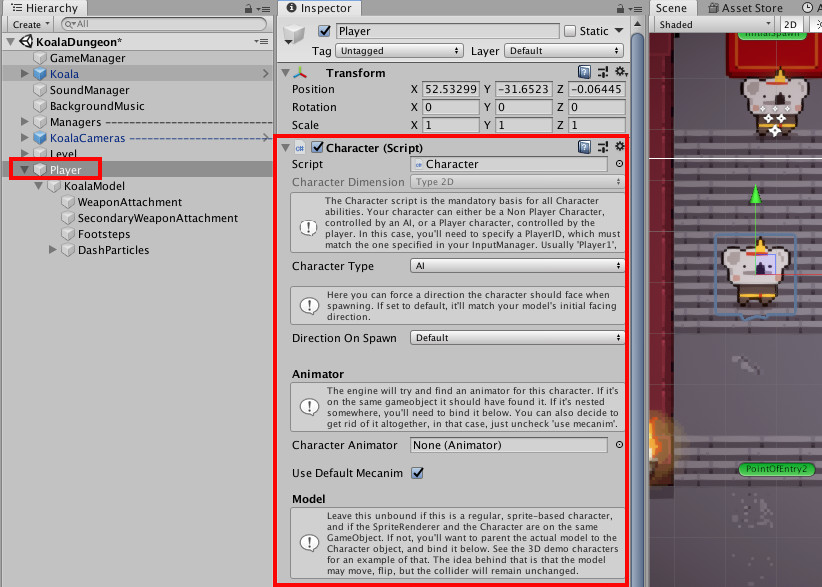Open the Shaded draw mode dropdown
This screenshot has width=822, height=587.
point(713,25)
